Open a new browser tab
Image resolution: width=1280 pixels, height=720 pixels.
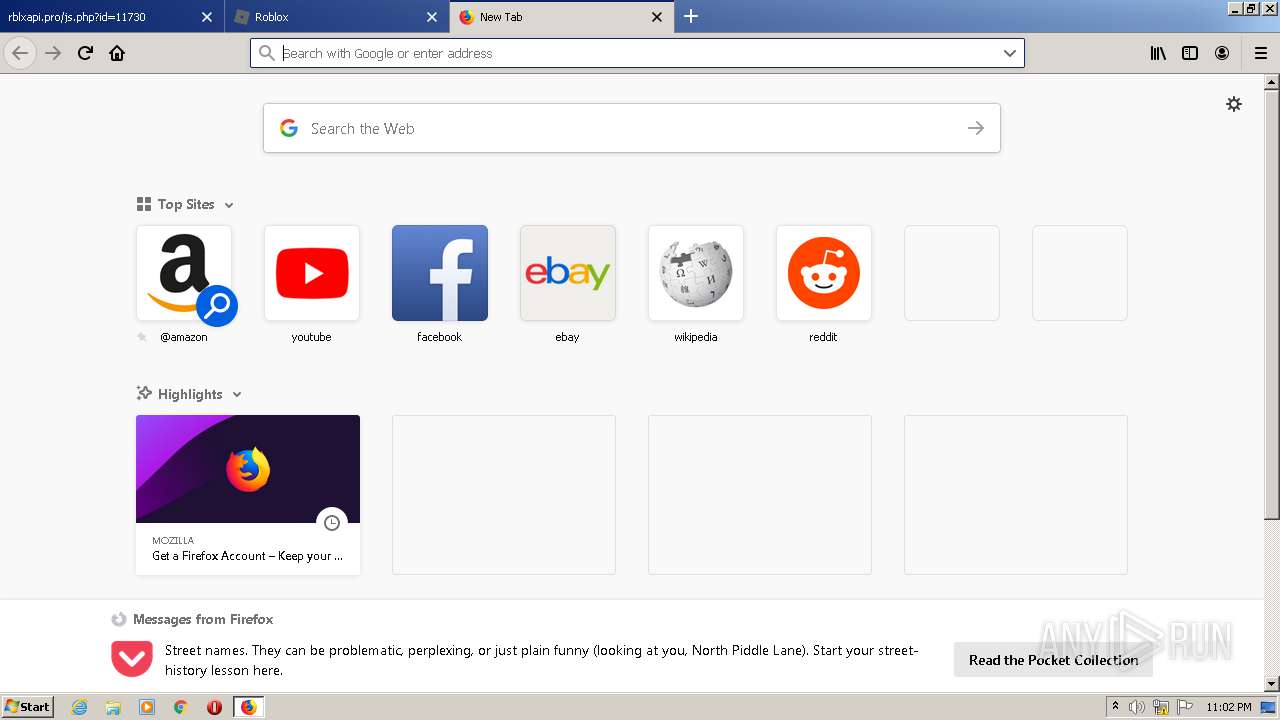[x=691, y=16]
